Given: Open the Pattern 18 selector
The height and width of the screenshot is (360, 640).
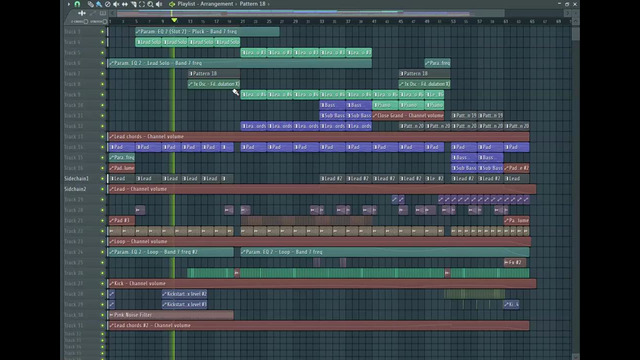Looking at the screenshot, I should click(x=252, y=4).
